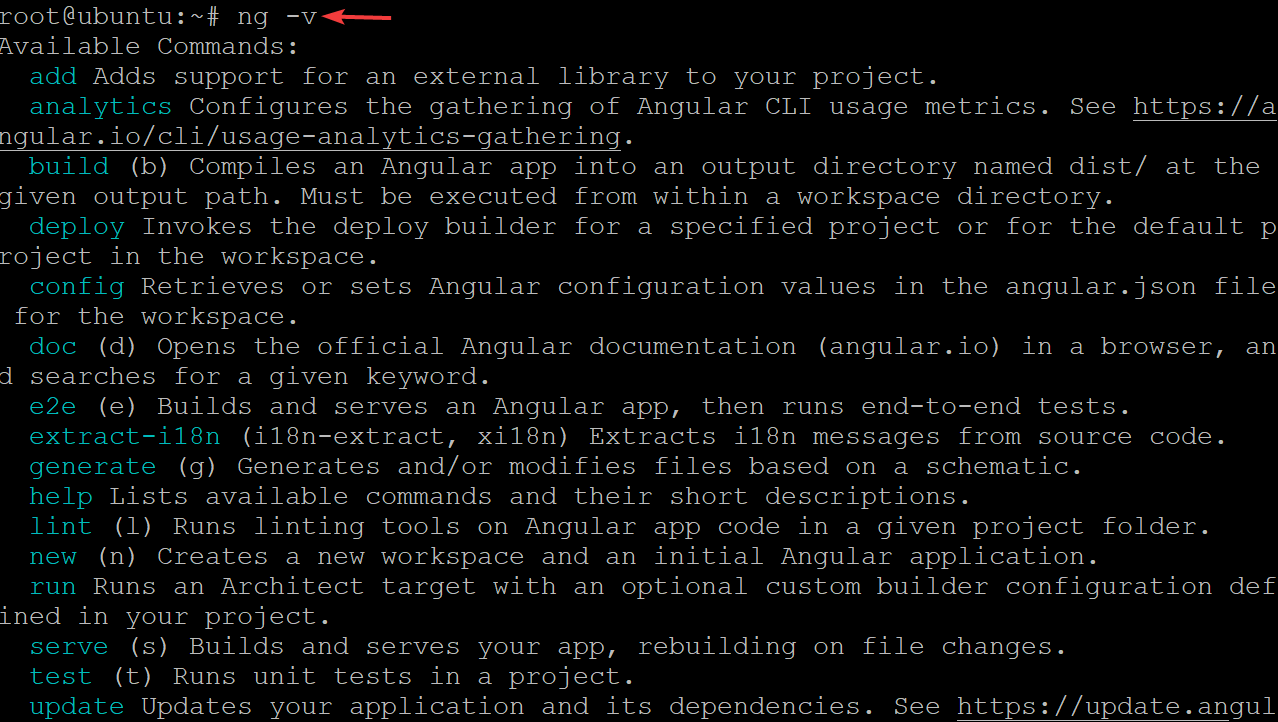Click 'end-to-end tests.' in e2e description

[997, 406]
